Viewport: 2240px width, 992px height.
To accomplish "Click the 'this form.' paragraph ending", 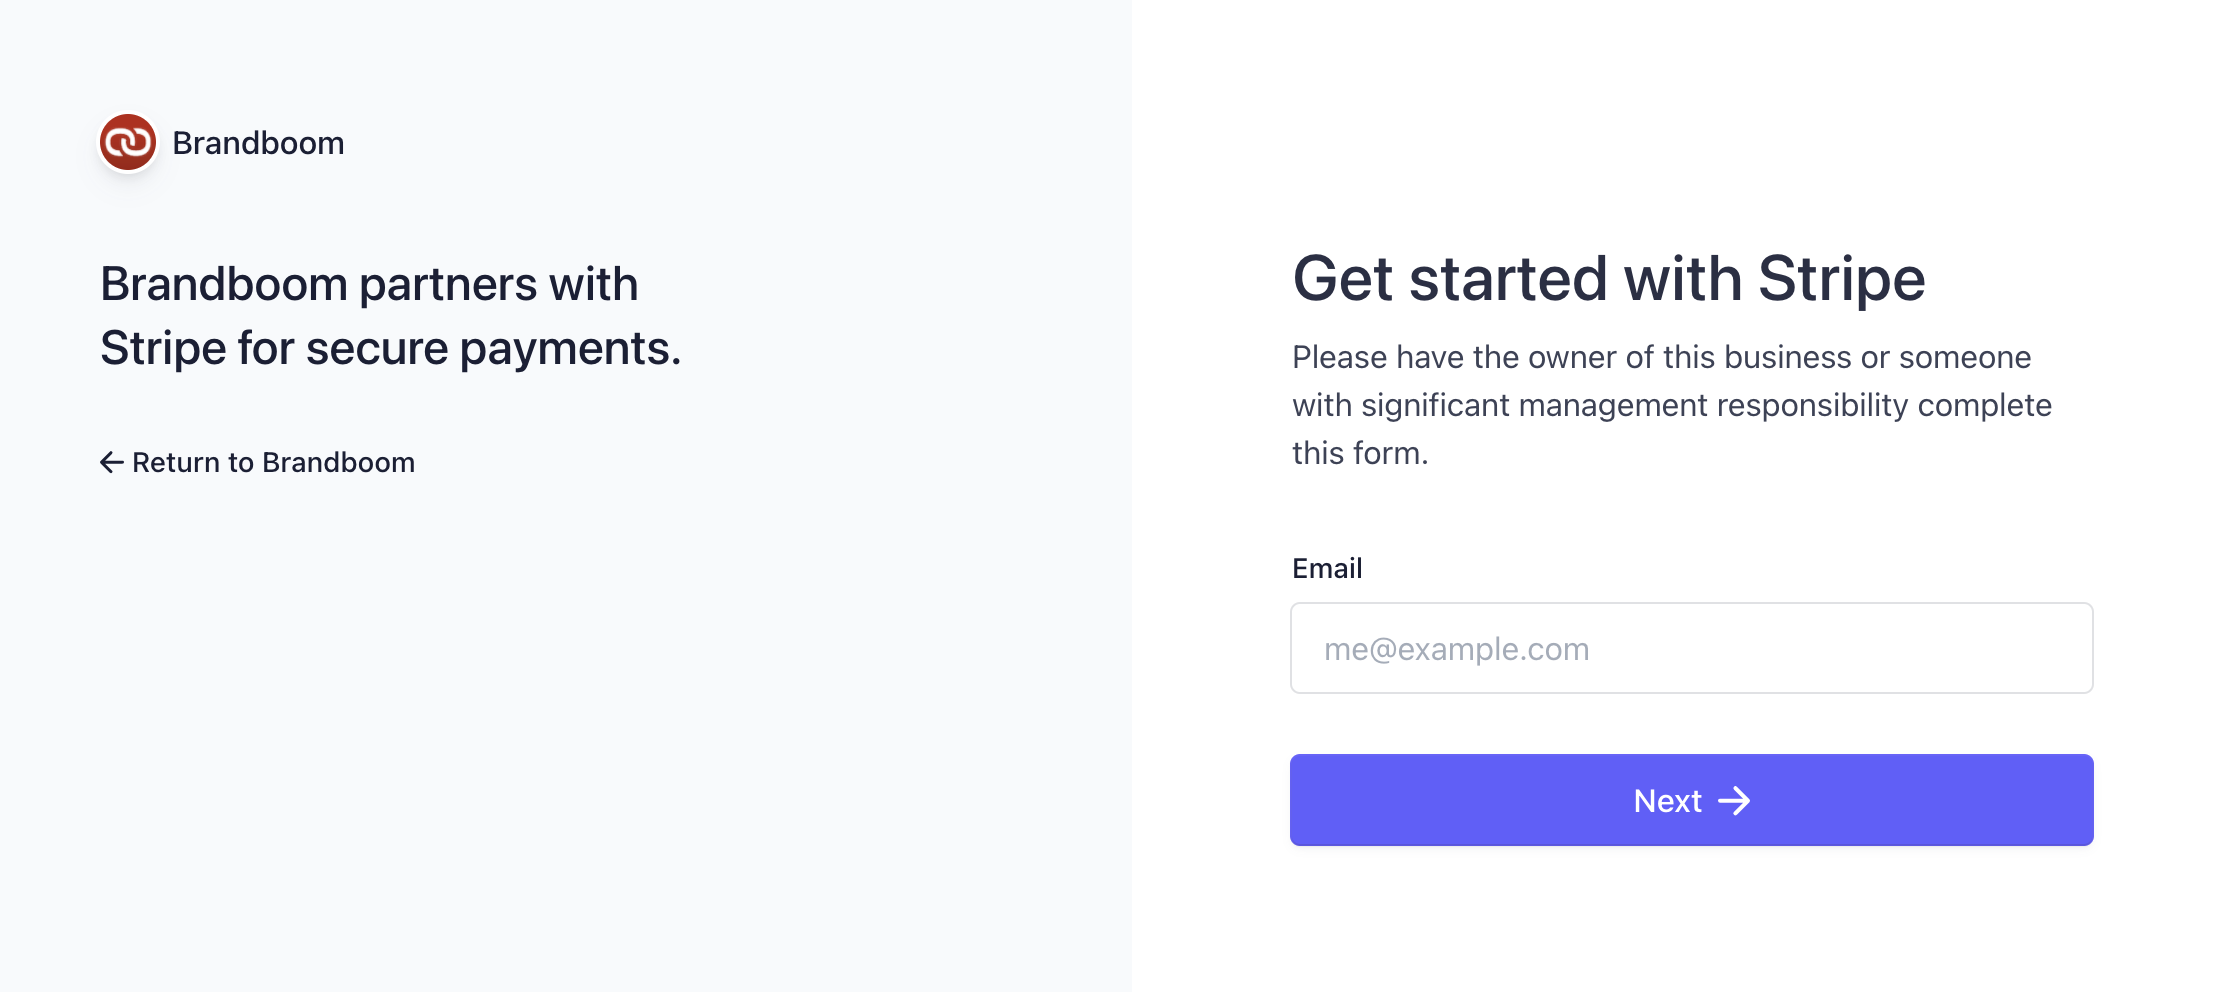I will [1360, 453].
